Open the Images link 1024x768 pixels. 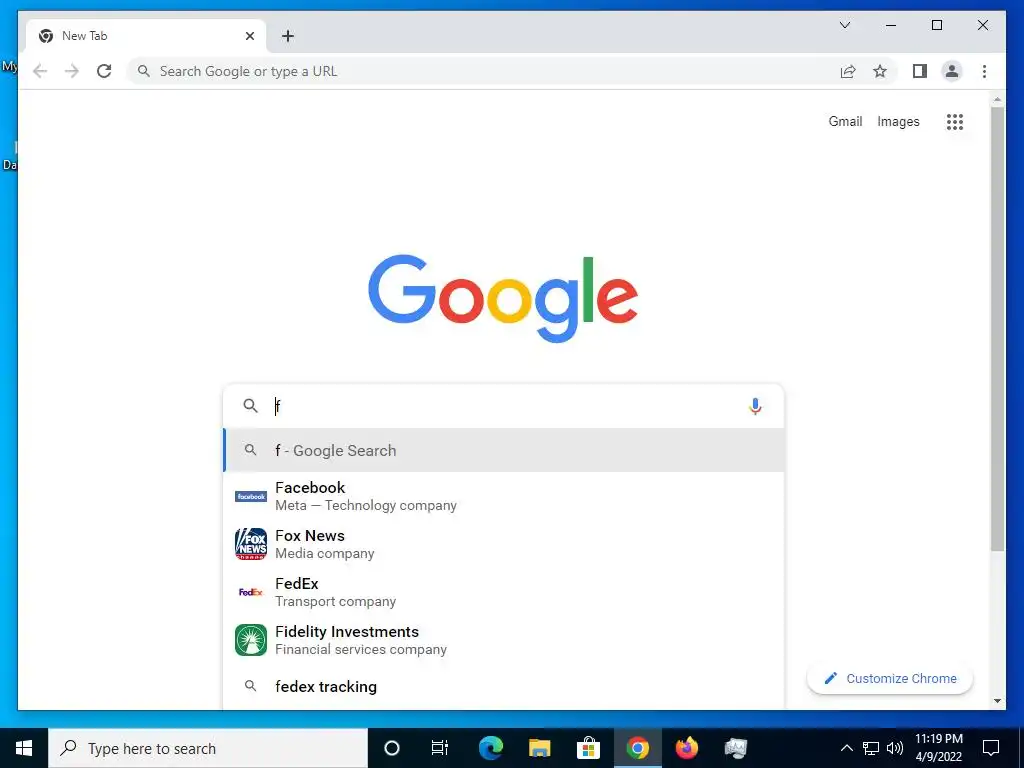[x=898, y=121]
